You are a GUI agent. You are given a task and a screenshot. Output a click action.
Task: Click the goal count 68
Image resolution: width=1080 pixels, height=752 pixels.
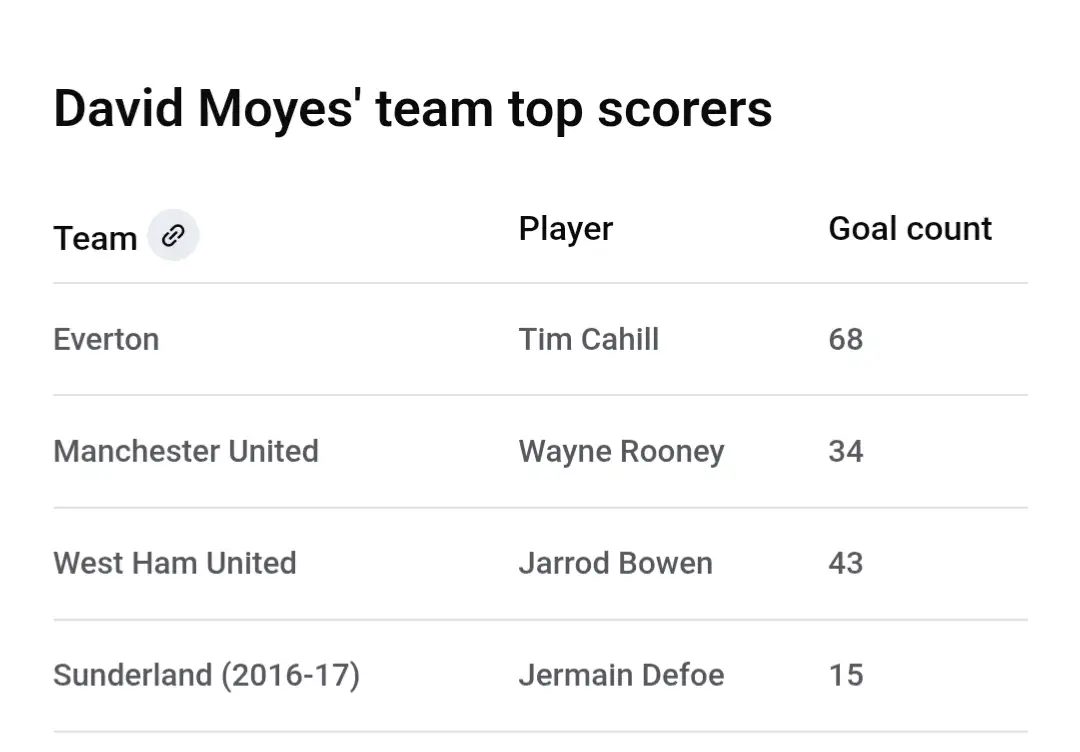point(845,339)
